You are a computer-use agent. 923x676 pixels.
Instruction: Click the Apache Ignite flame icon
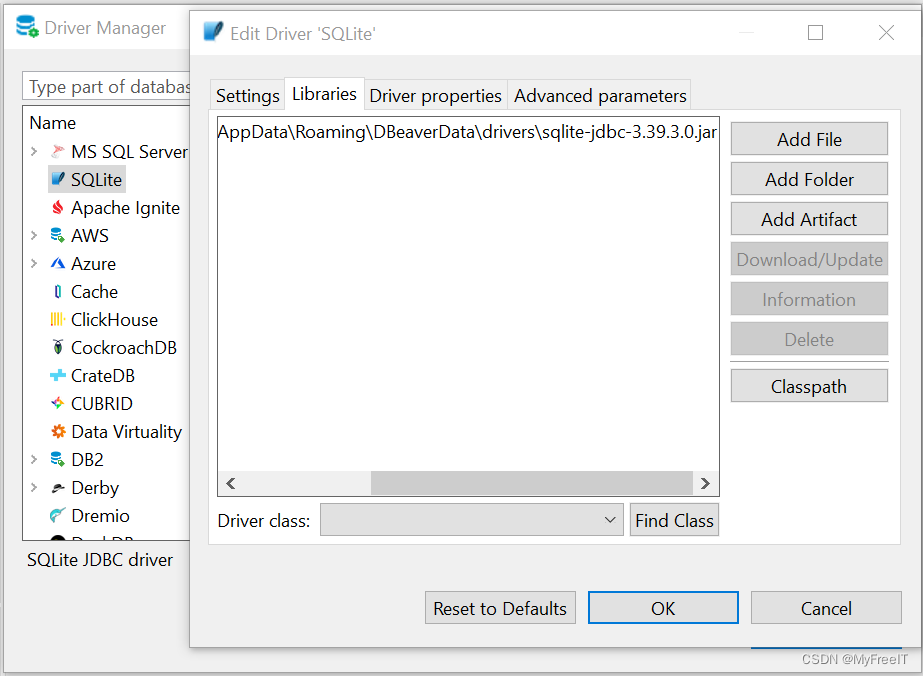(x=58, y=207)
